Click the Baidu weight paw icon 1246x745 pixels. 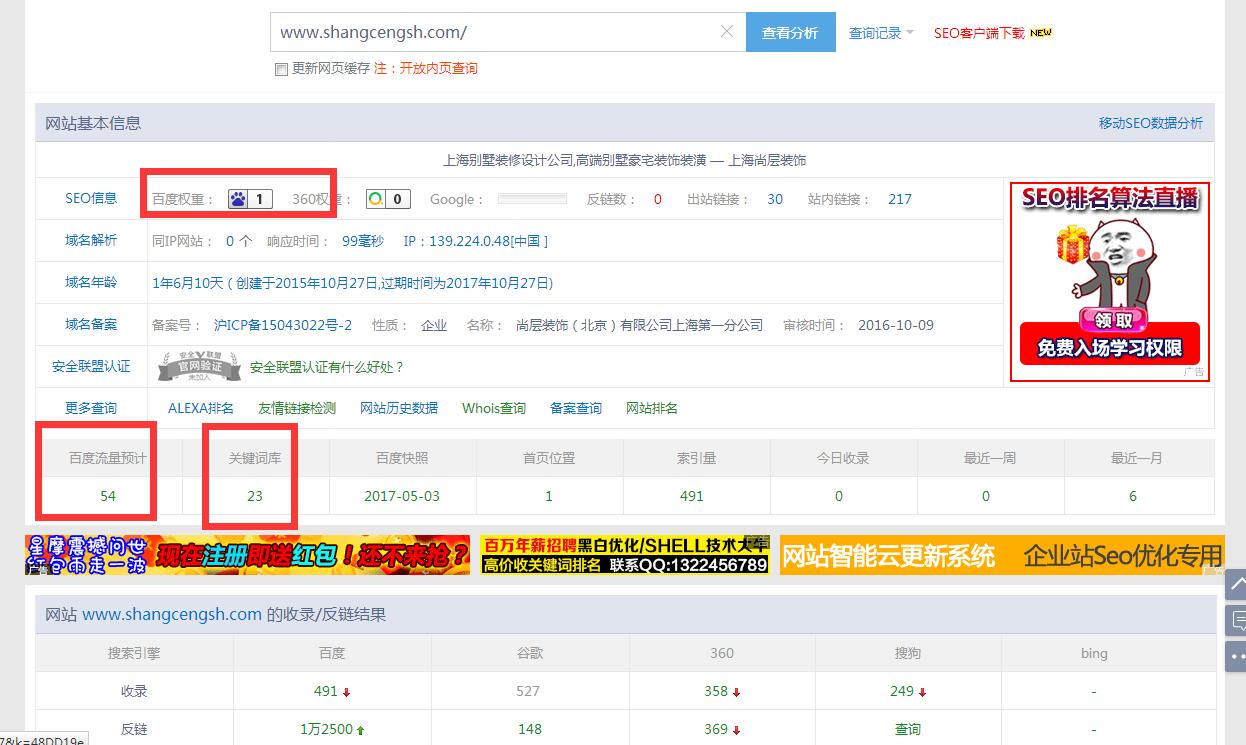click(x=238, y=199)
